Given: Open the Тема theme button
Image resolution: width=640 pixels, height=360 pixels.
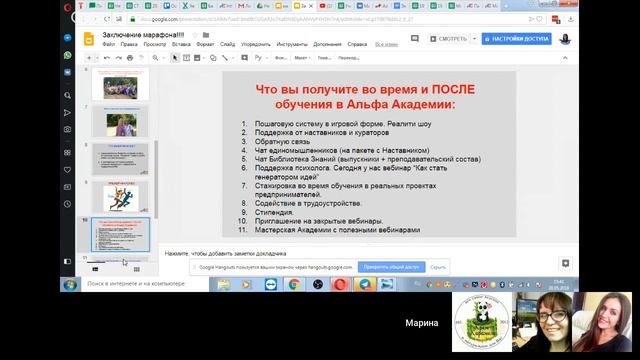Looking at the screenshot, I should 324,58.
